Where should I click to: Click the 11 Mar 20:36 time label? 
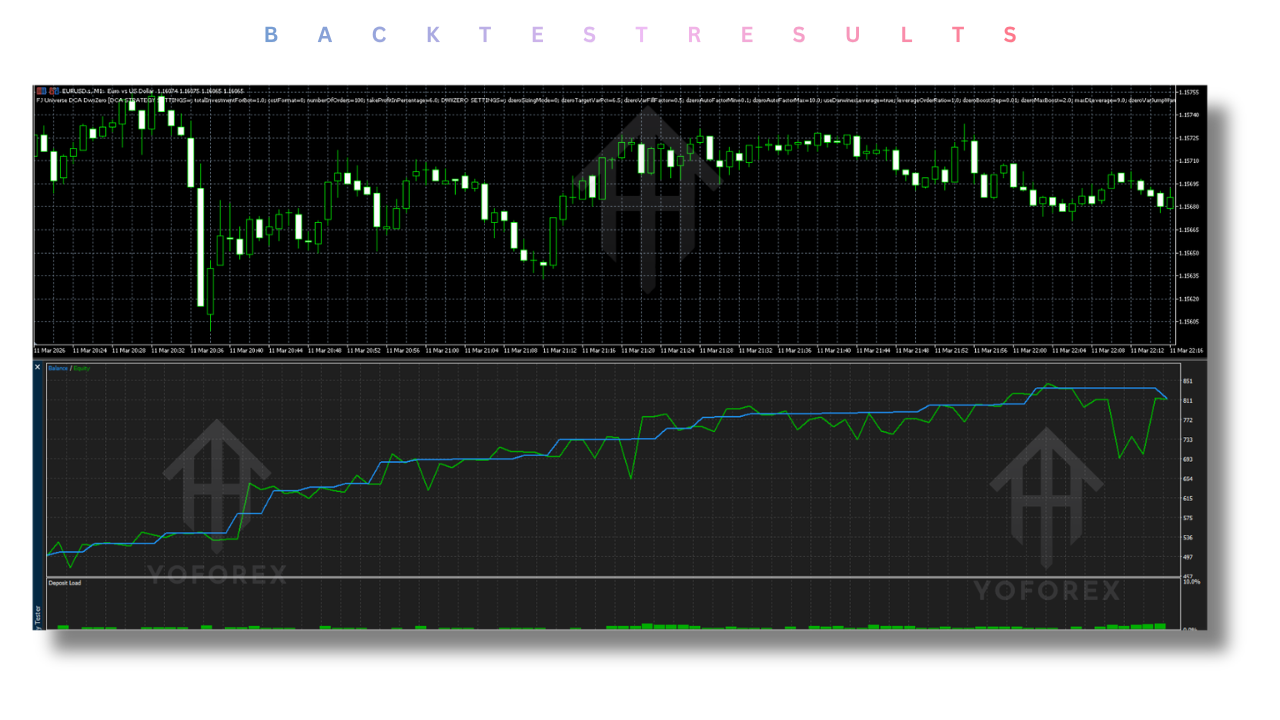point(207,351)
